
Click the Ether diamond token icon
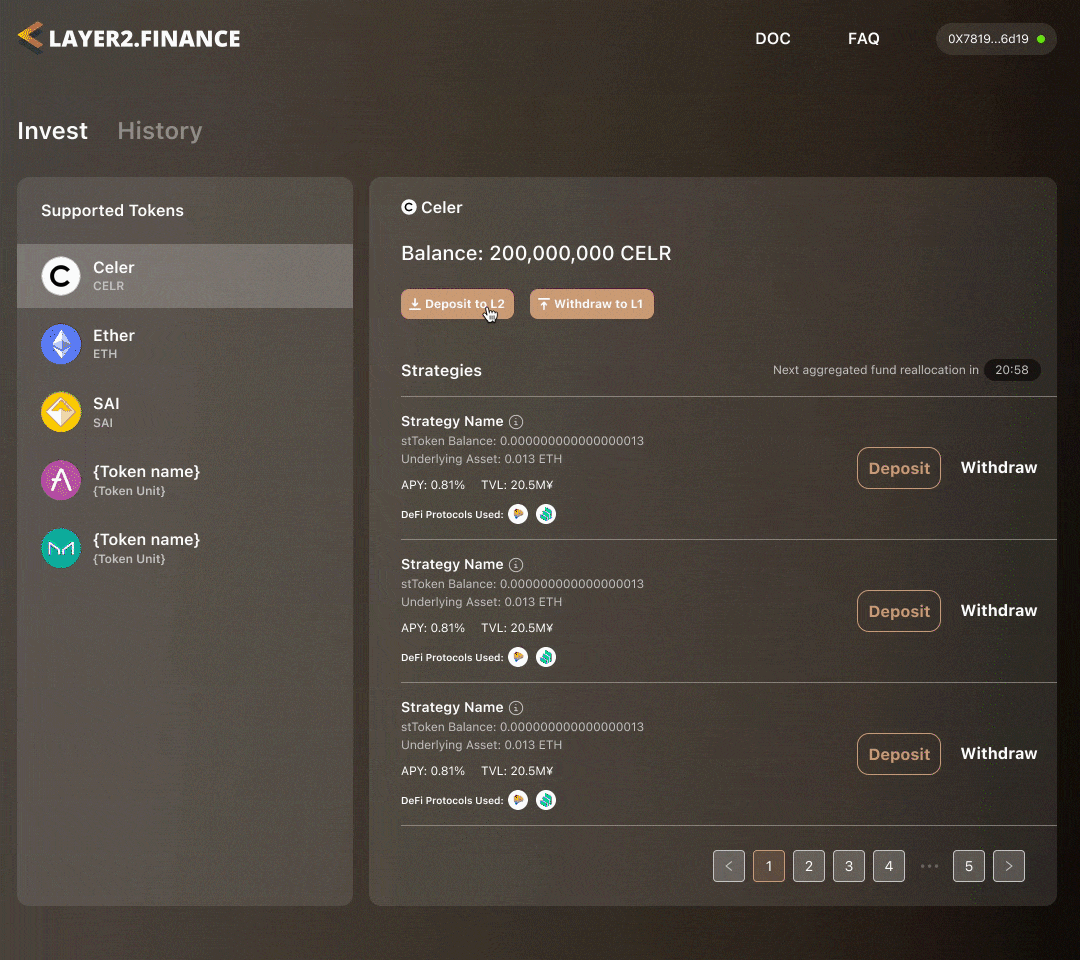coord(61,344)
